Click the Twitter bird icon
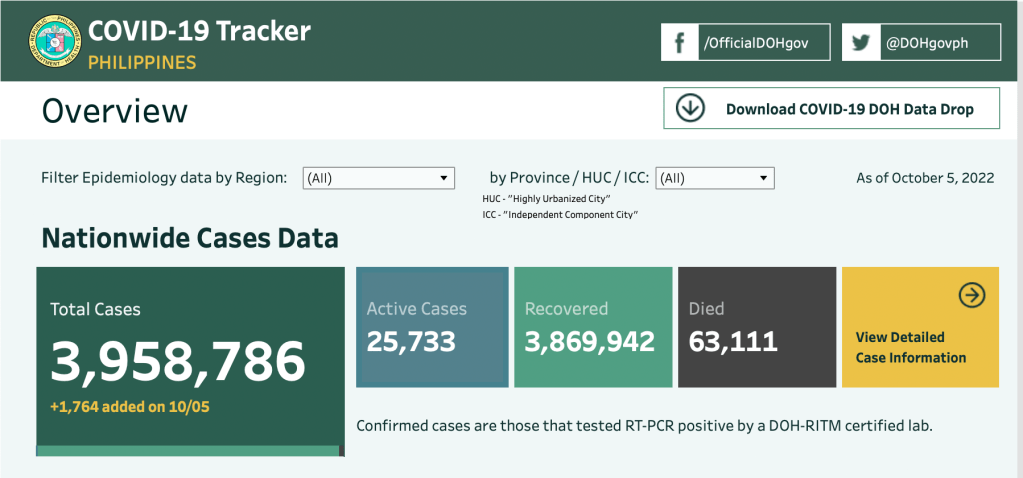1023x478 pixels. click(x=860, y=43)
